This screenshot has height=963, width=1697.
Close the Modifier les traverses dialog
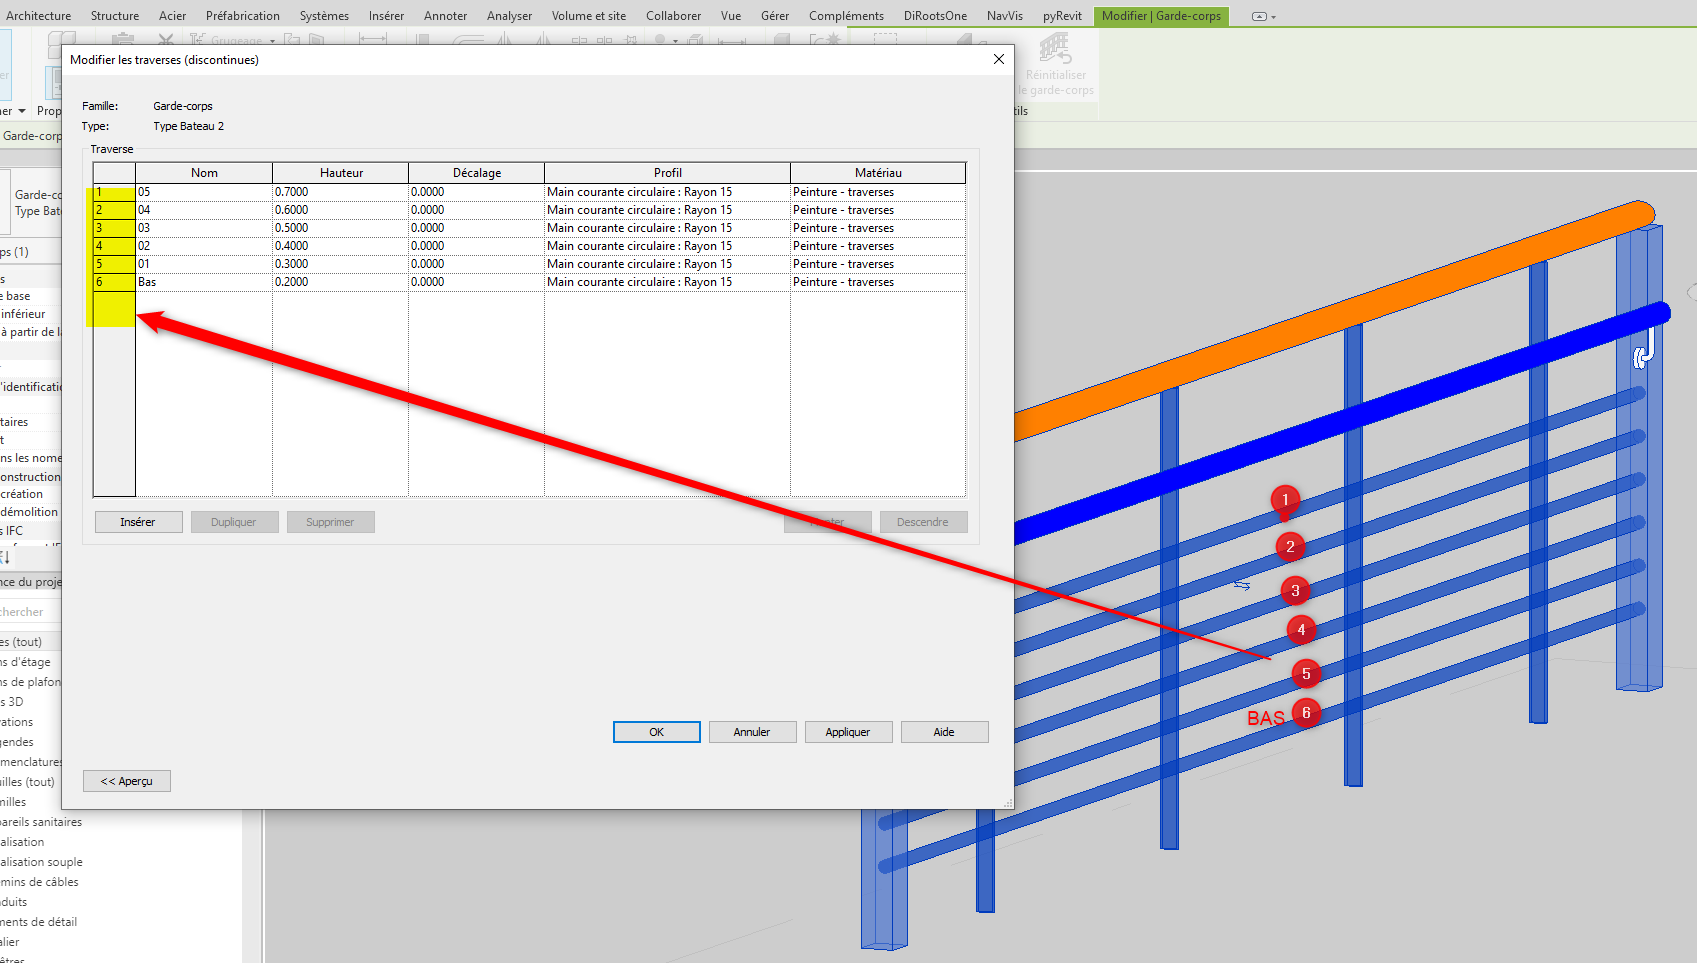coord(998,60)
